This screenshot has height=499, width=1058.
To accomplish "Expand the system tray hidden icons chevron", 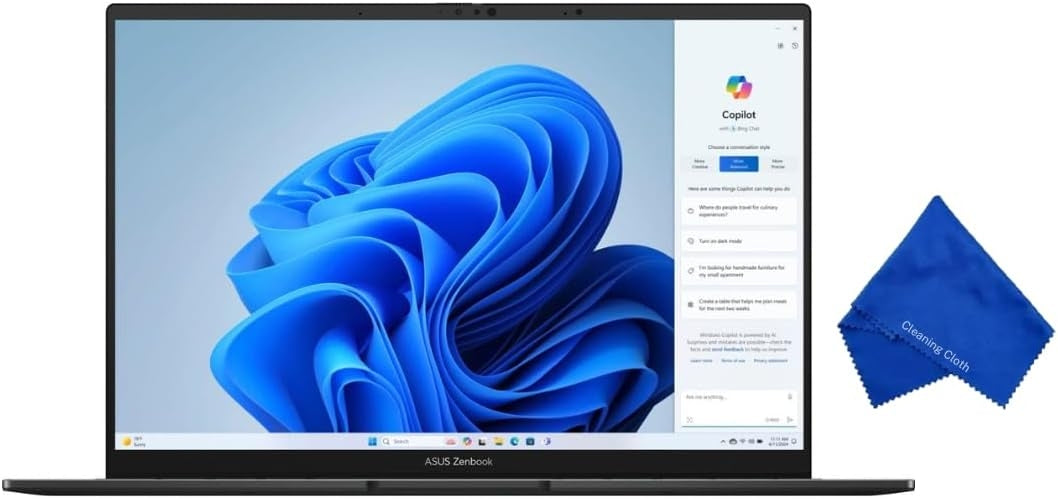I will click(x=723, y=441).
